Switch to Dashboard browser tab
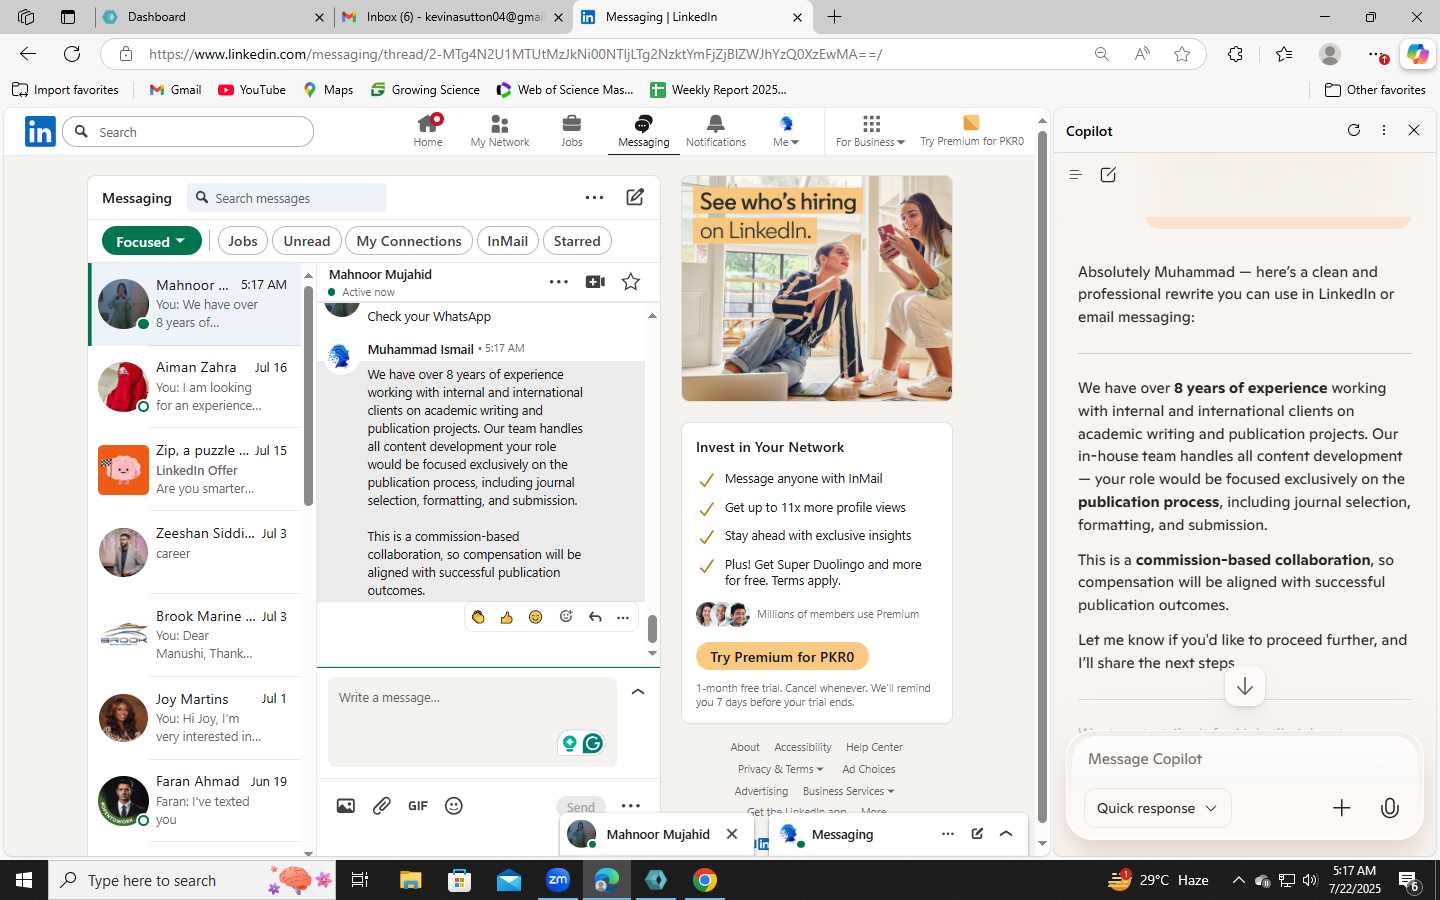The height and width of the screenshot is (900, 1440). point(213,17)
